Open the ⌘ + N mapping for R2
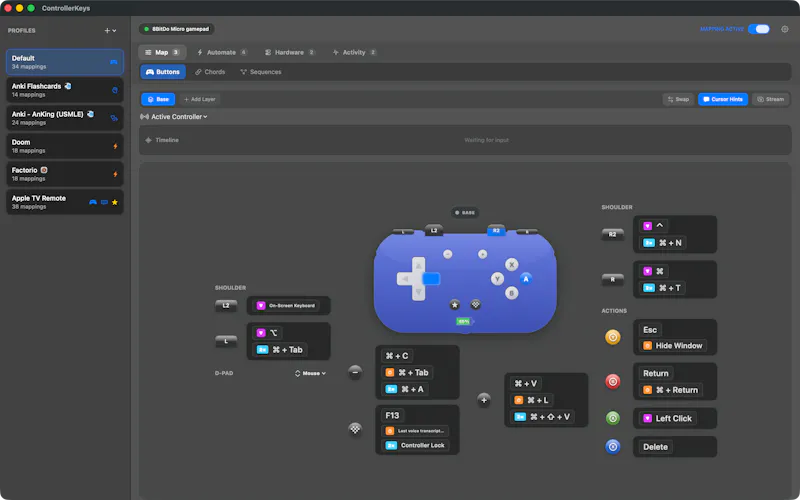The height and width of the screenshot is (500, 800). coord(663,243)
